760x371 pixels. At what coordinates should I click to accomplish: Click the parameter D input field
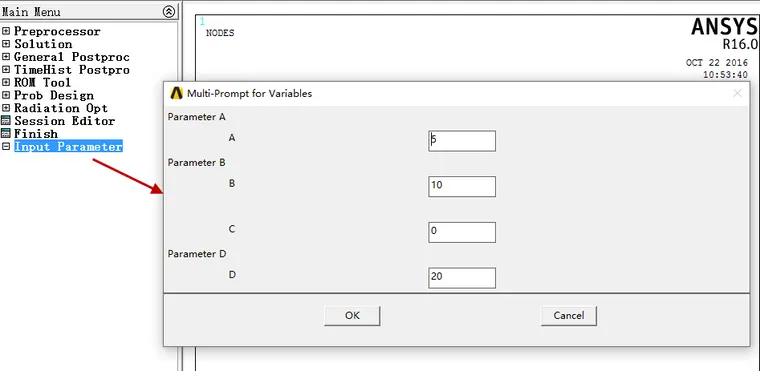point(462,277)
